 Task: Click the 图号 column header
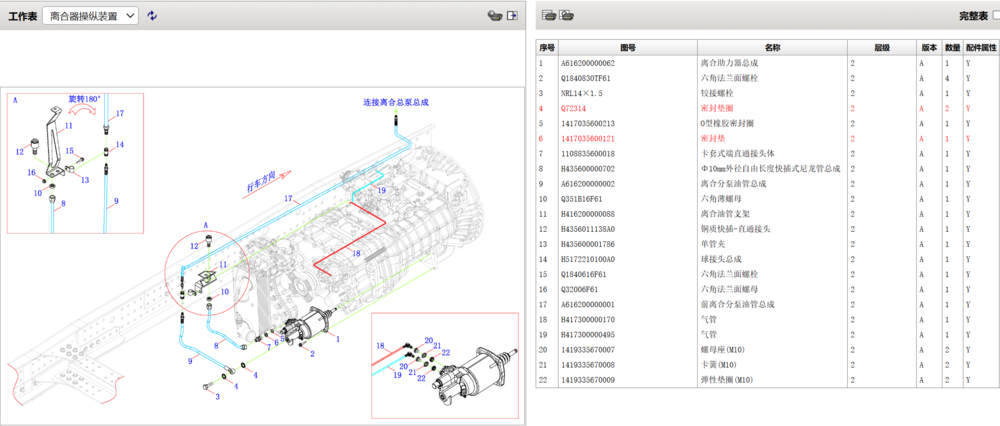pos(628,47)
